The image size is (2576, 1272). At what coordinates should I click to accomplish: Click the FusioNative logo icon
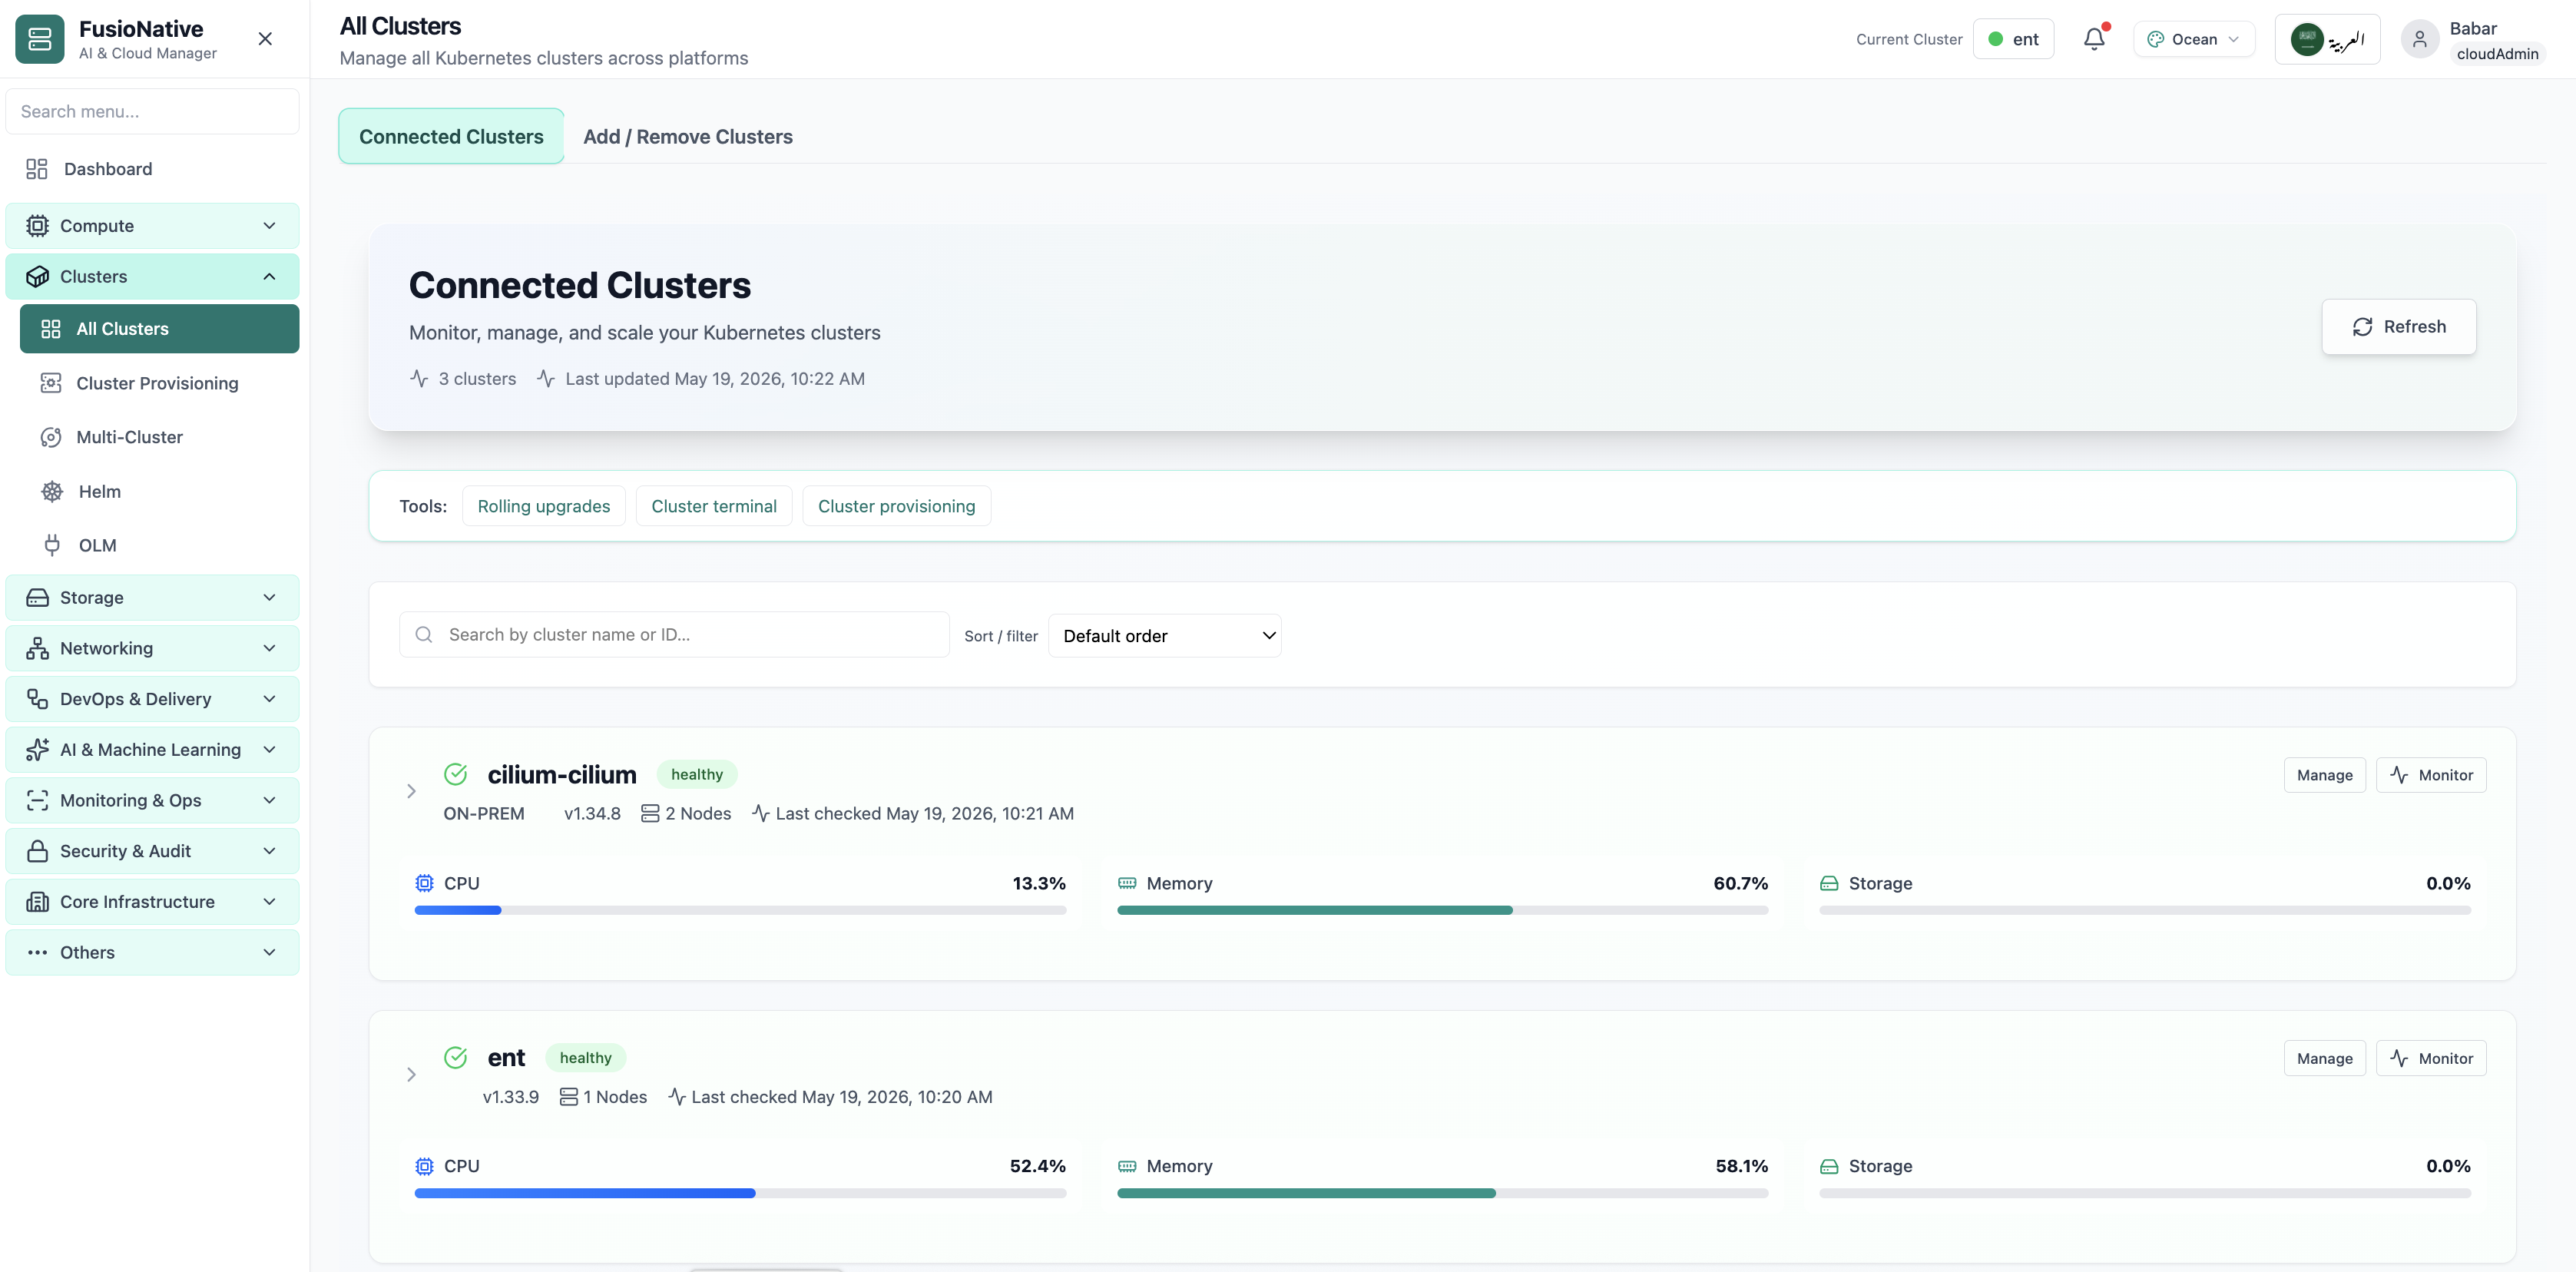40,39
